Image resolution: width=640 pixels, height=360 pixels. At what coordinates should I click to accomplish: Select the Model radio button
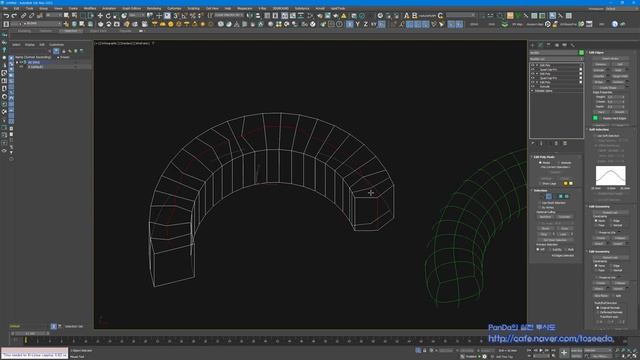tap(540, 162)
